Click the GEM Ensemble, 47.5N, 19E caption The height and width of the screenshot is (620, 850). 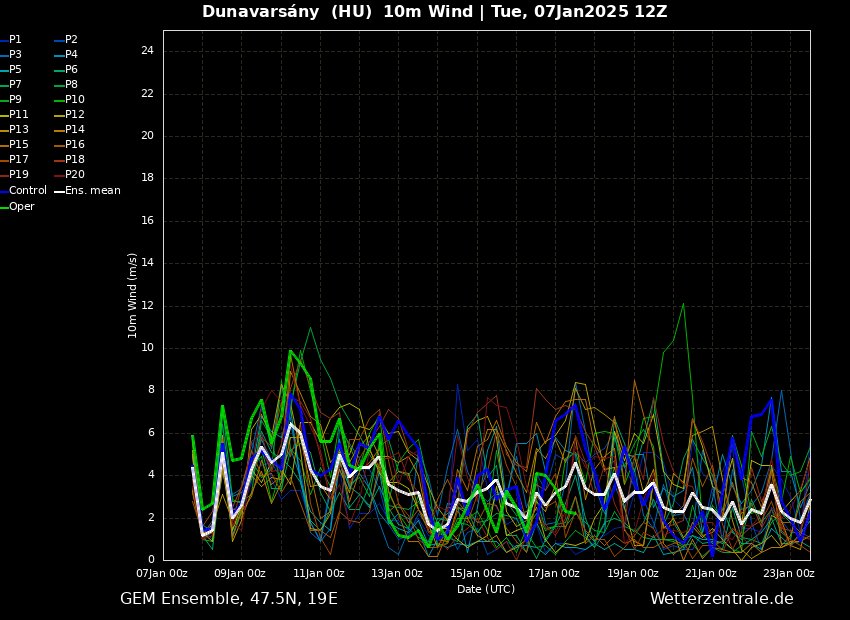[229, 599]
